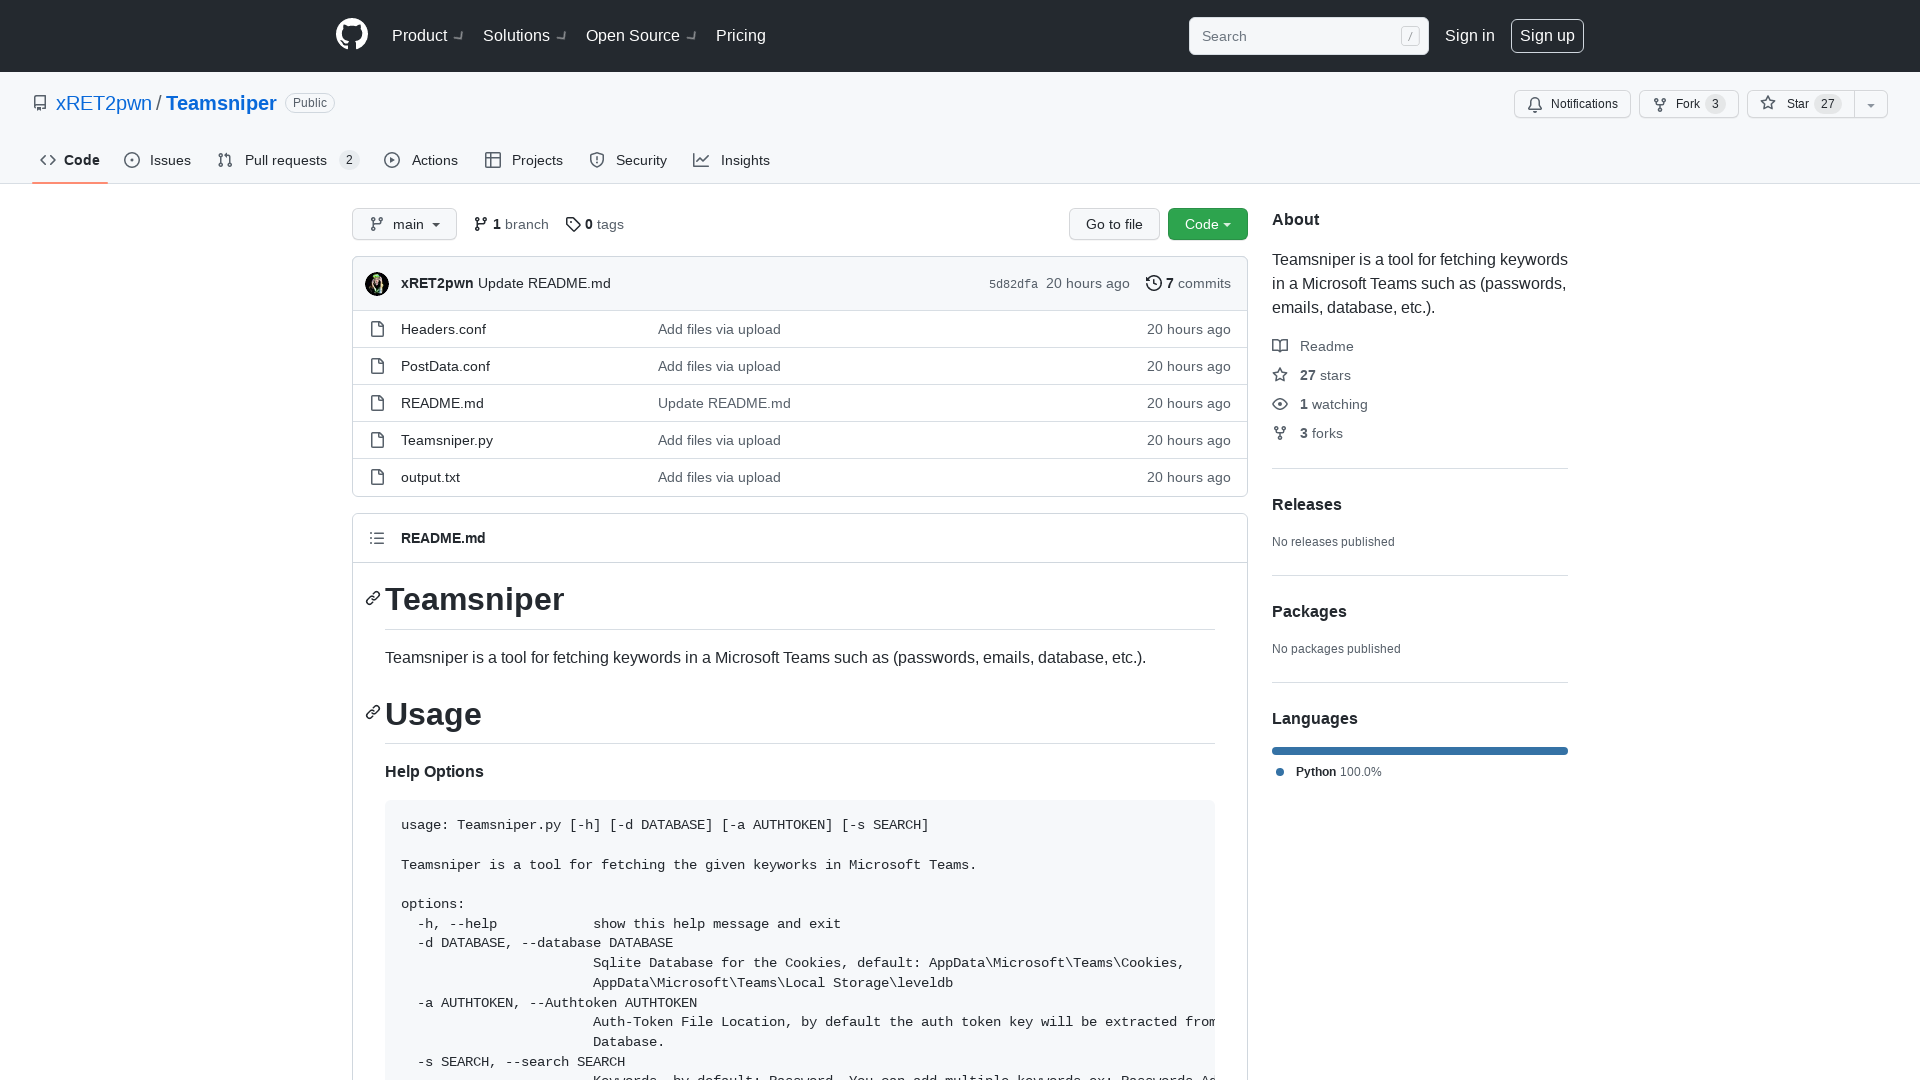This screenshot has height=1080, width=1920.
Task: Expand the main branch selector
Action: click(404, 224)
